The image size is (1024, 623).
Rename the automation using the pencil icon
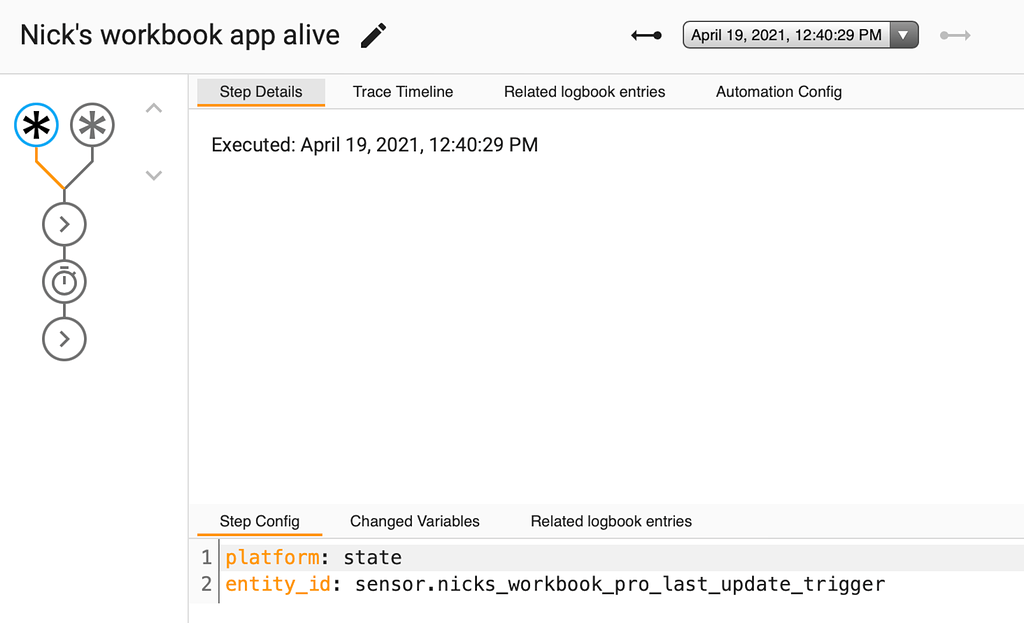[x=371, y=34]
